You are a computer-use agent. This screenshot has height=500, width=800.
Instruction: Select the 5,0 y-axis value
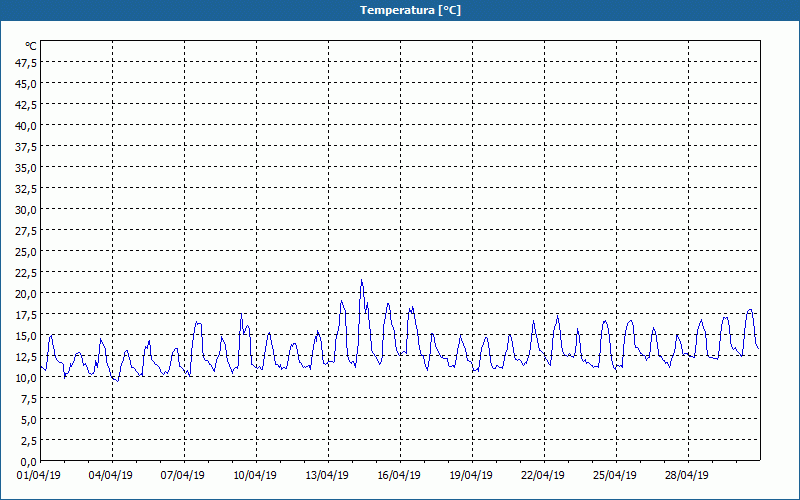point(29,420)
